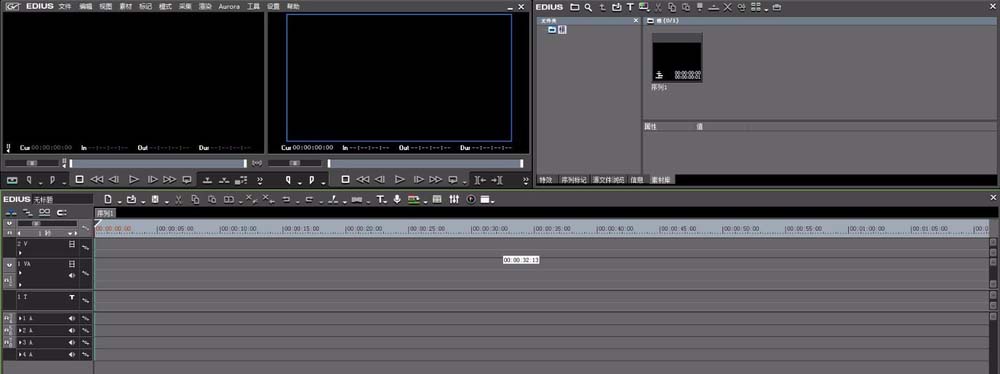1000x374 pixels.
Task: Set Out point in the recorder window
Action: [311, 180]
